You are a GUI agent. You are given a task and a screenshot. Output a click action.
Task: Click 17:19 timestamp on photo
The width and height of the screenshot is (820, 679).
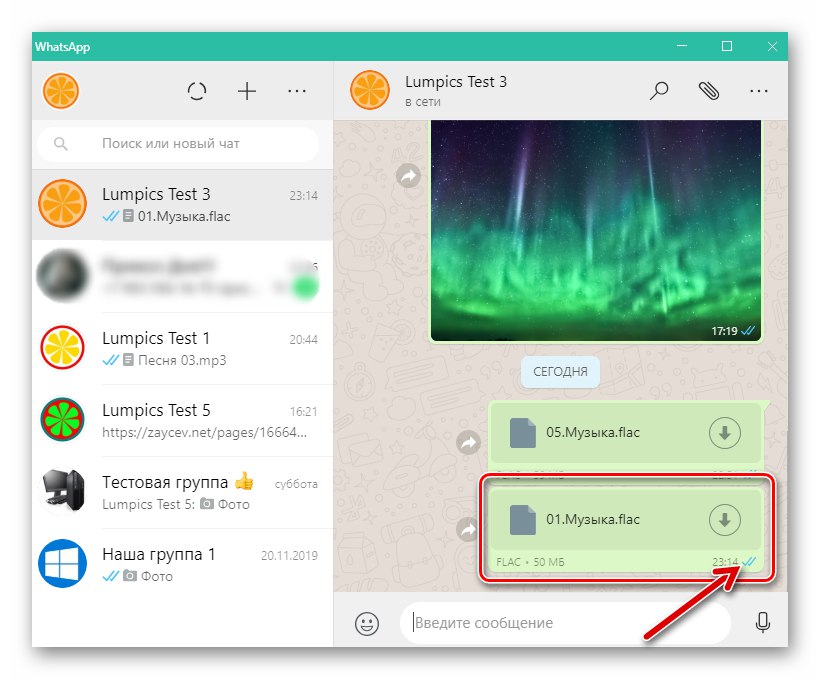pos(724,331)
